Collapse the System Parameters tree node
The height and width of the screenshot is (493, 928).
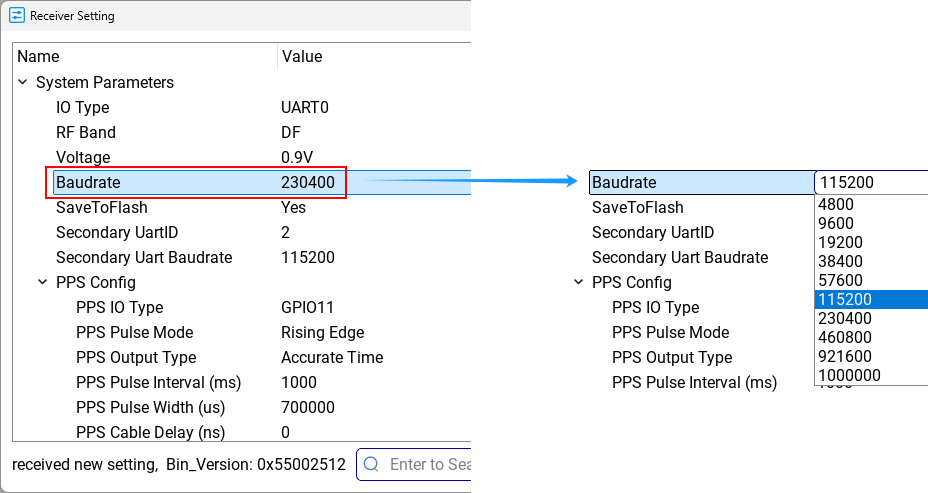coord(23,82)
